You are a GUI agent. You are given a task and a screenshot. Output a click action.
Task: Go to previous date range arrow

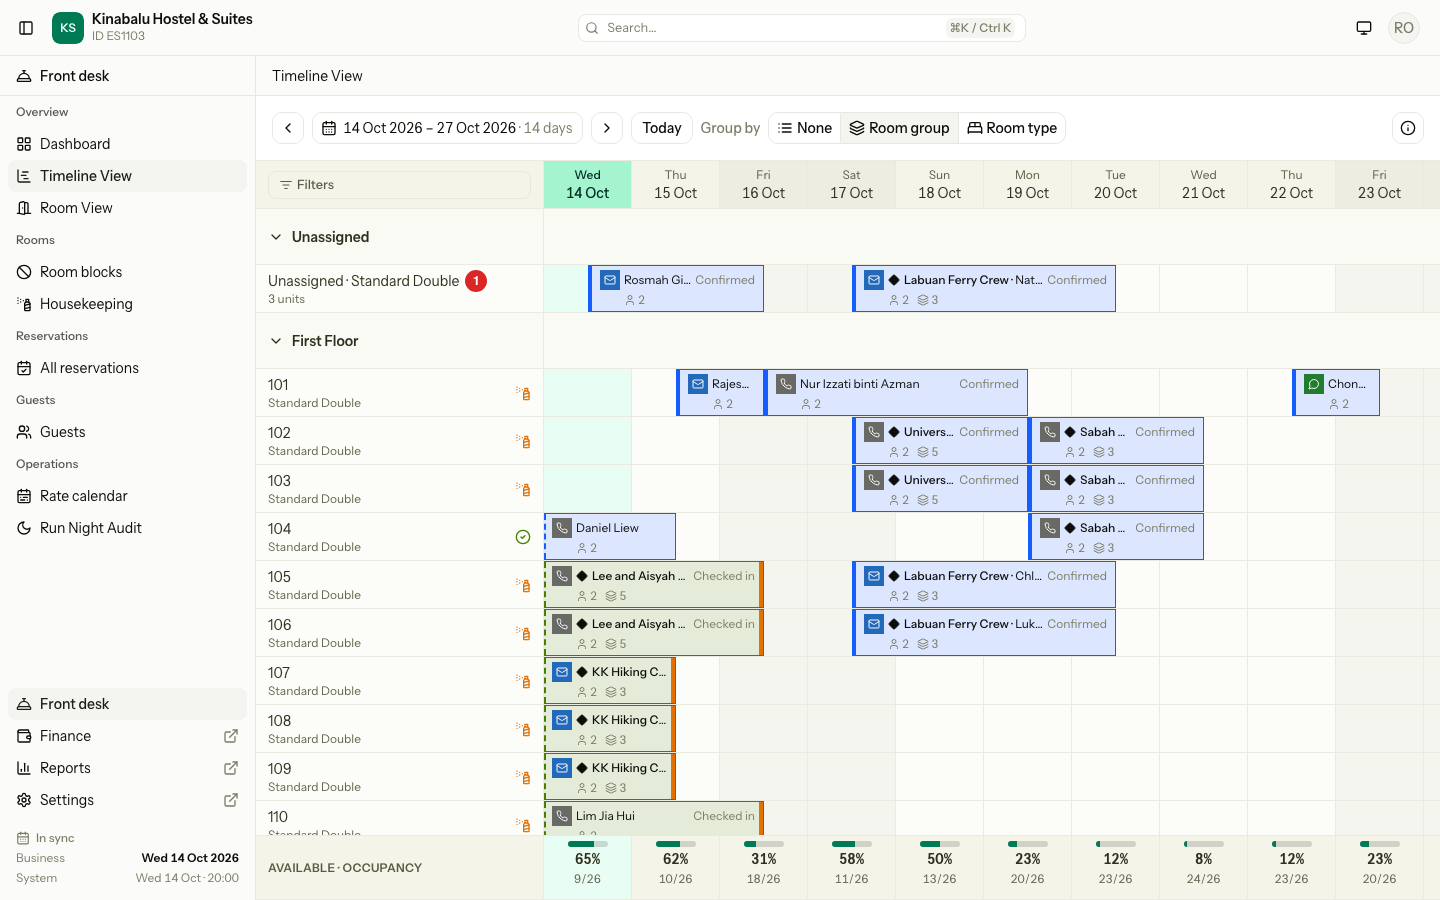[x=288, y=128]
